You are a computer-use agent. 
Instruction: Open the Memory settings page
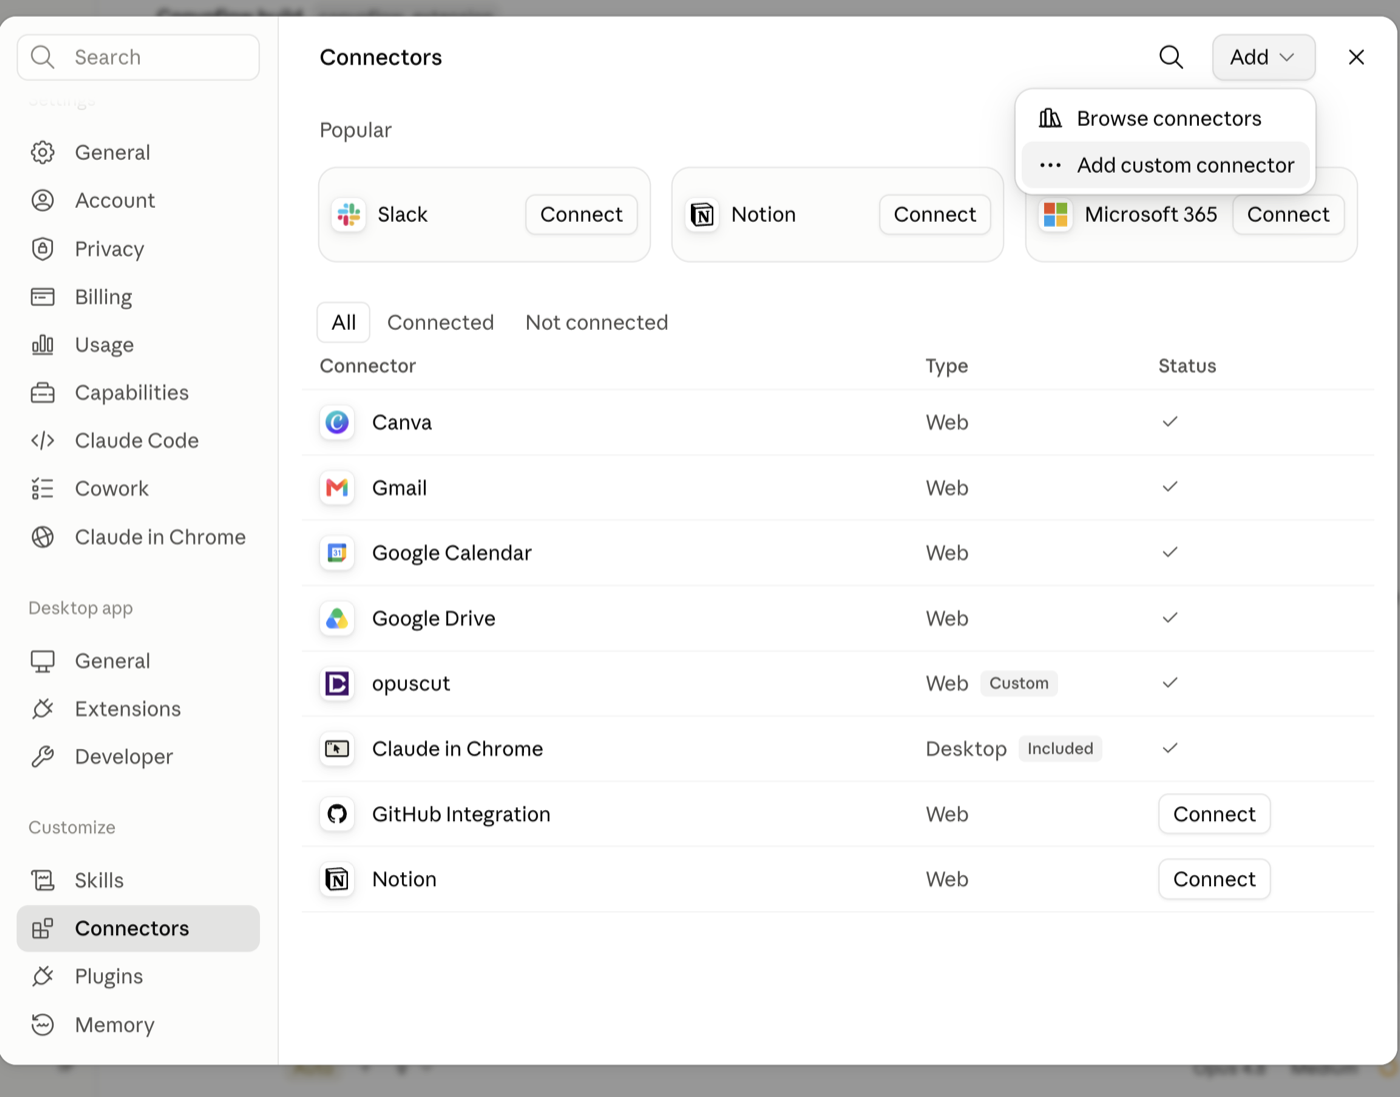click(138, 1025)
